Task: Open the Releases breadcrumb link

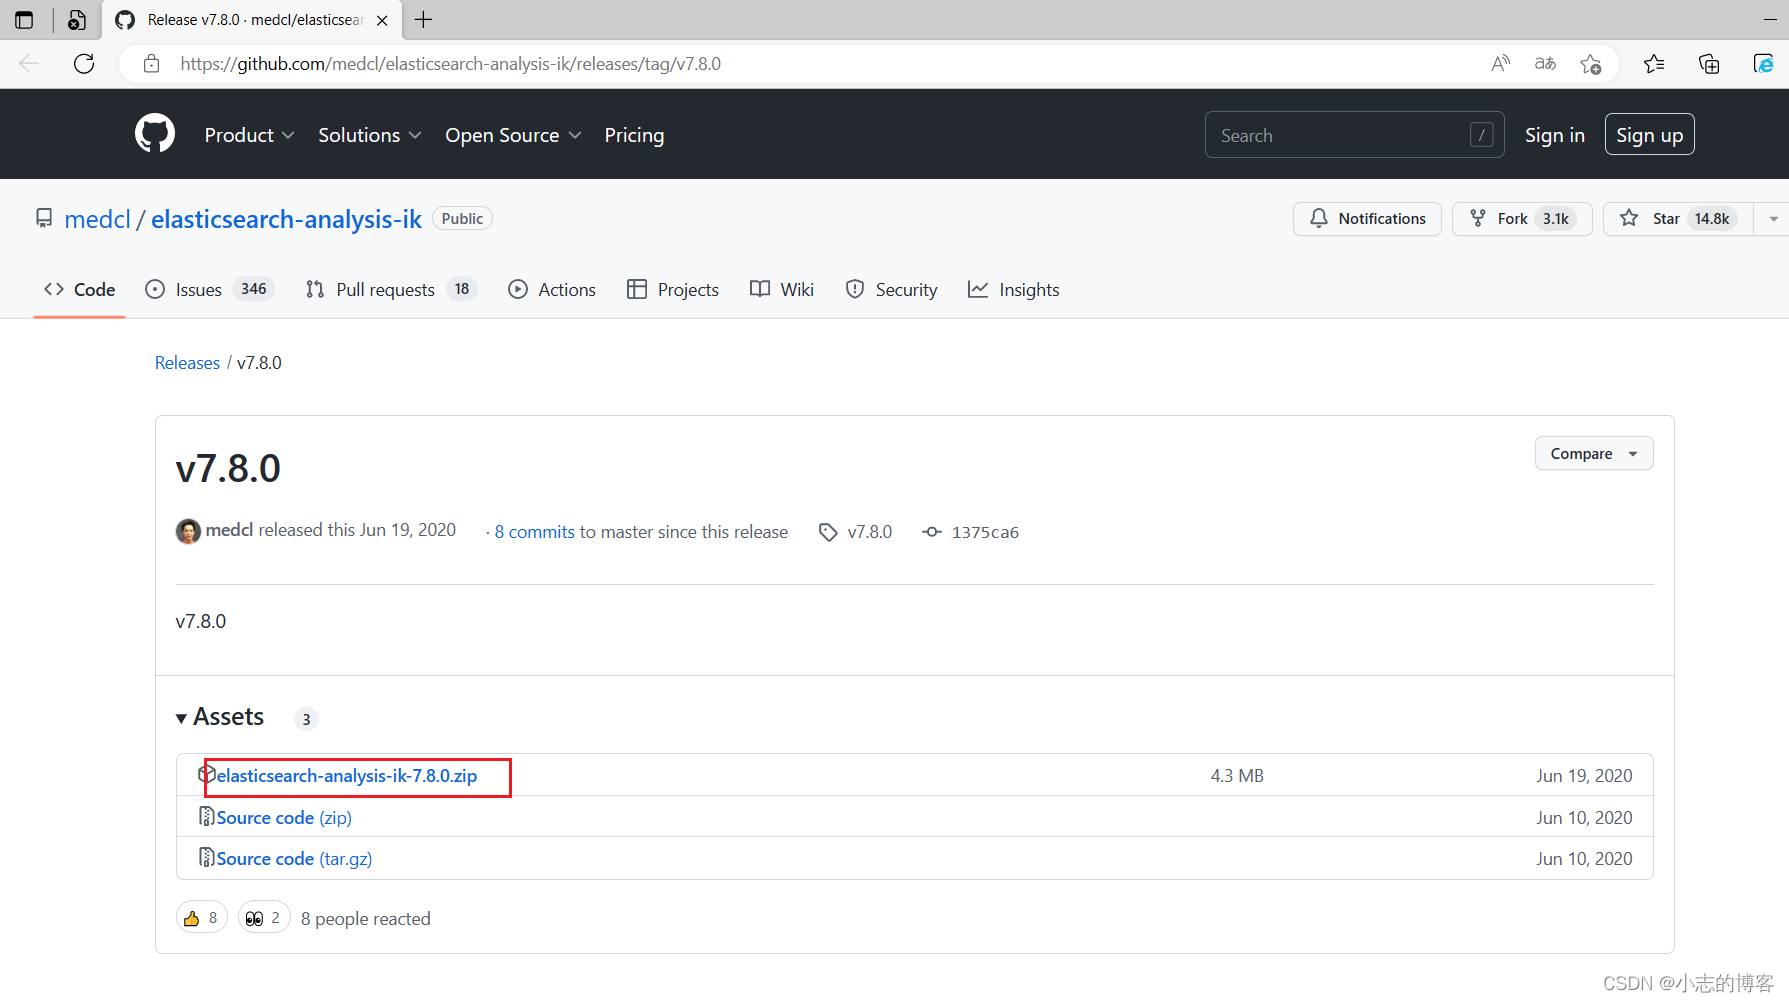Action: click(x=186, y=362)
